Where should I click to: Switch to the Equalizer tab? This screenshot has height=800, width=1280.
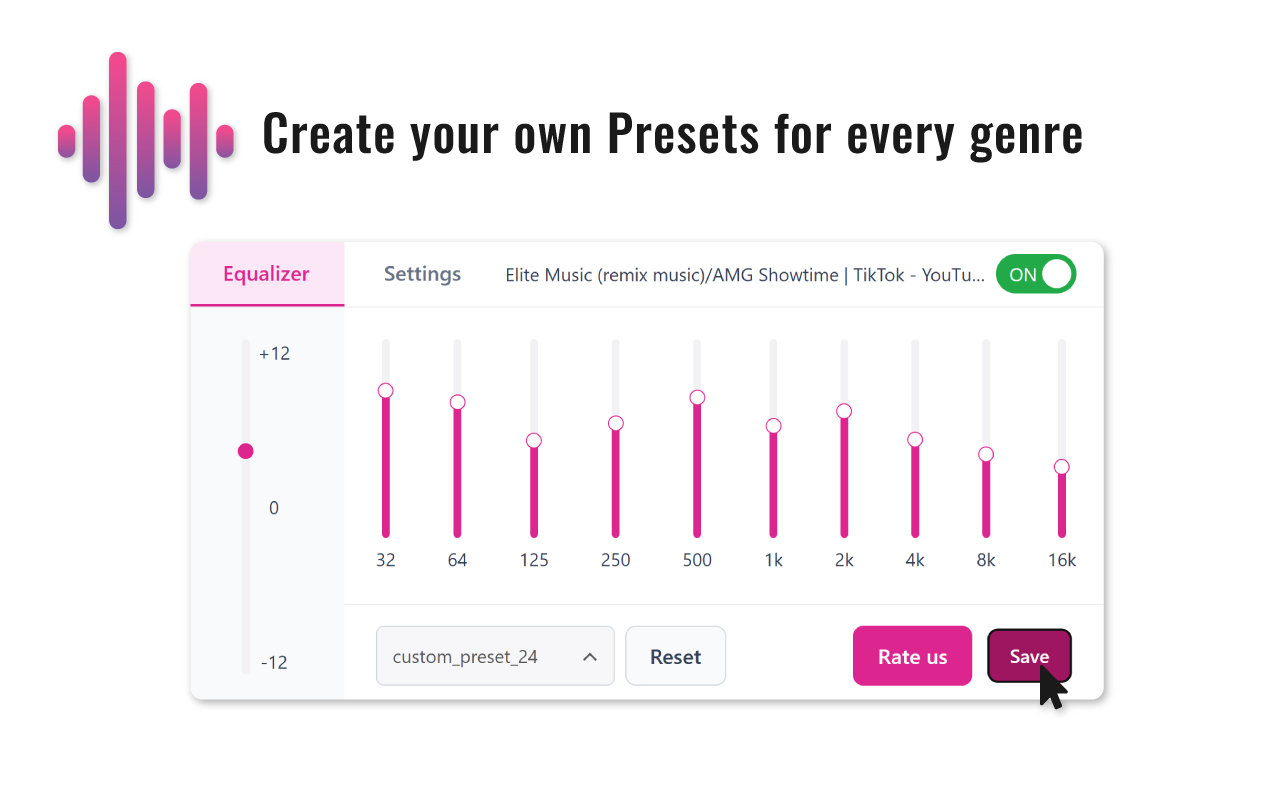point(266,274)
